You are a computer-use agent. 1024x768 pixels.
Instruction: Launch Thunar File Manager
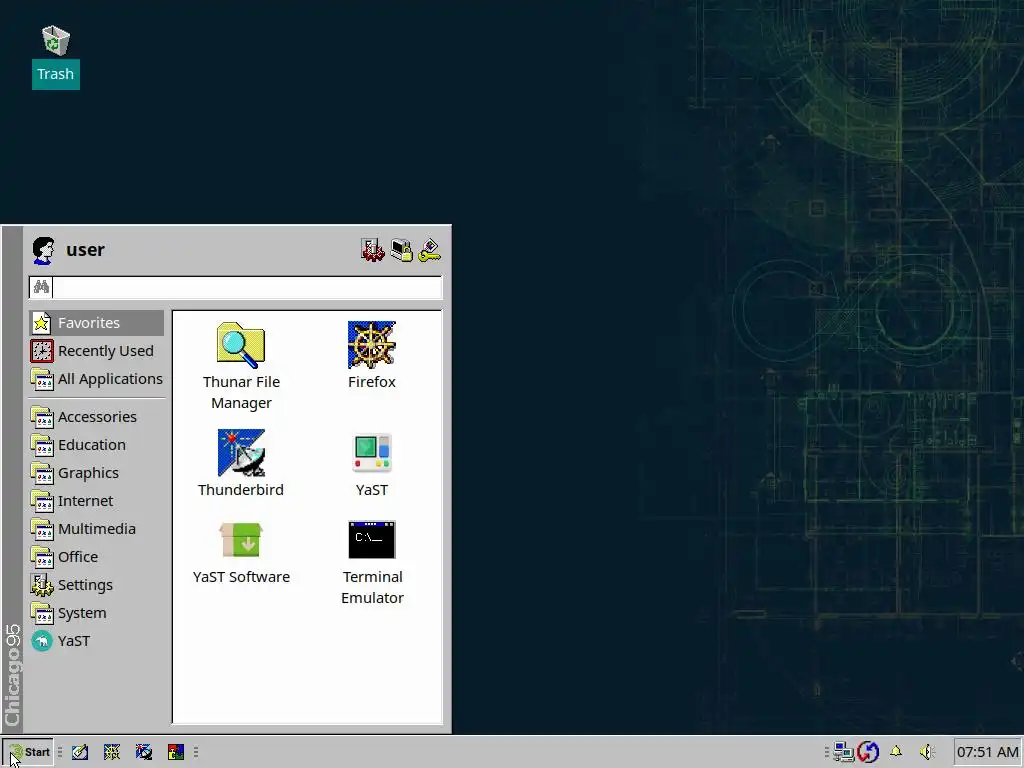pos(241,366)
